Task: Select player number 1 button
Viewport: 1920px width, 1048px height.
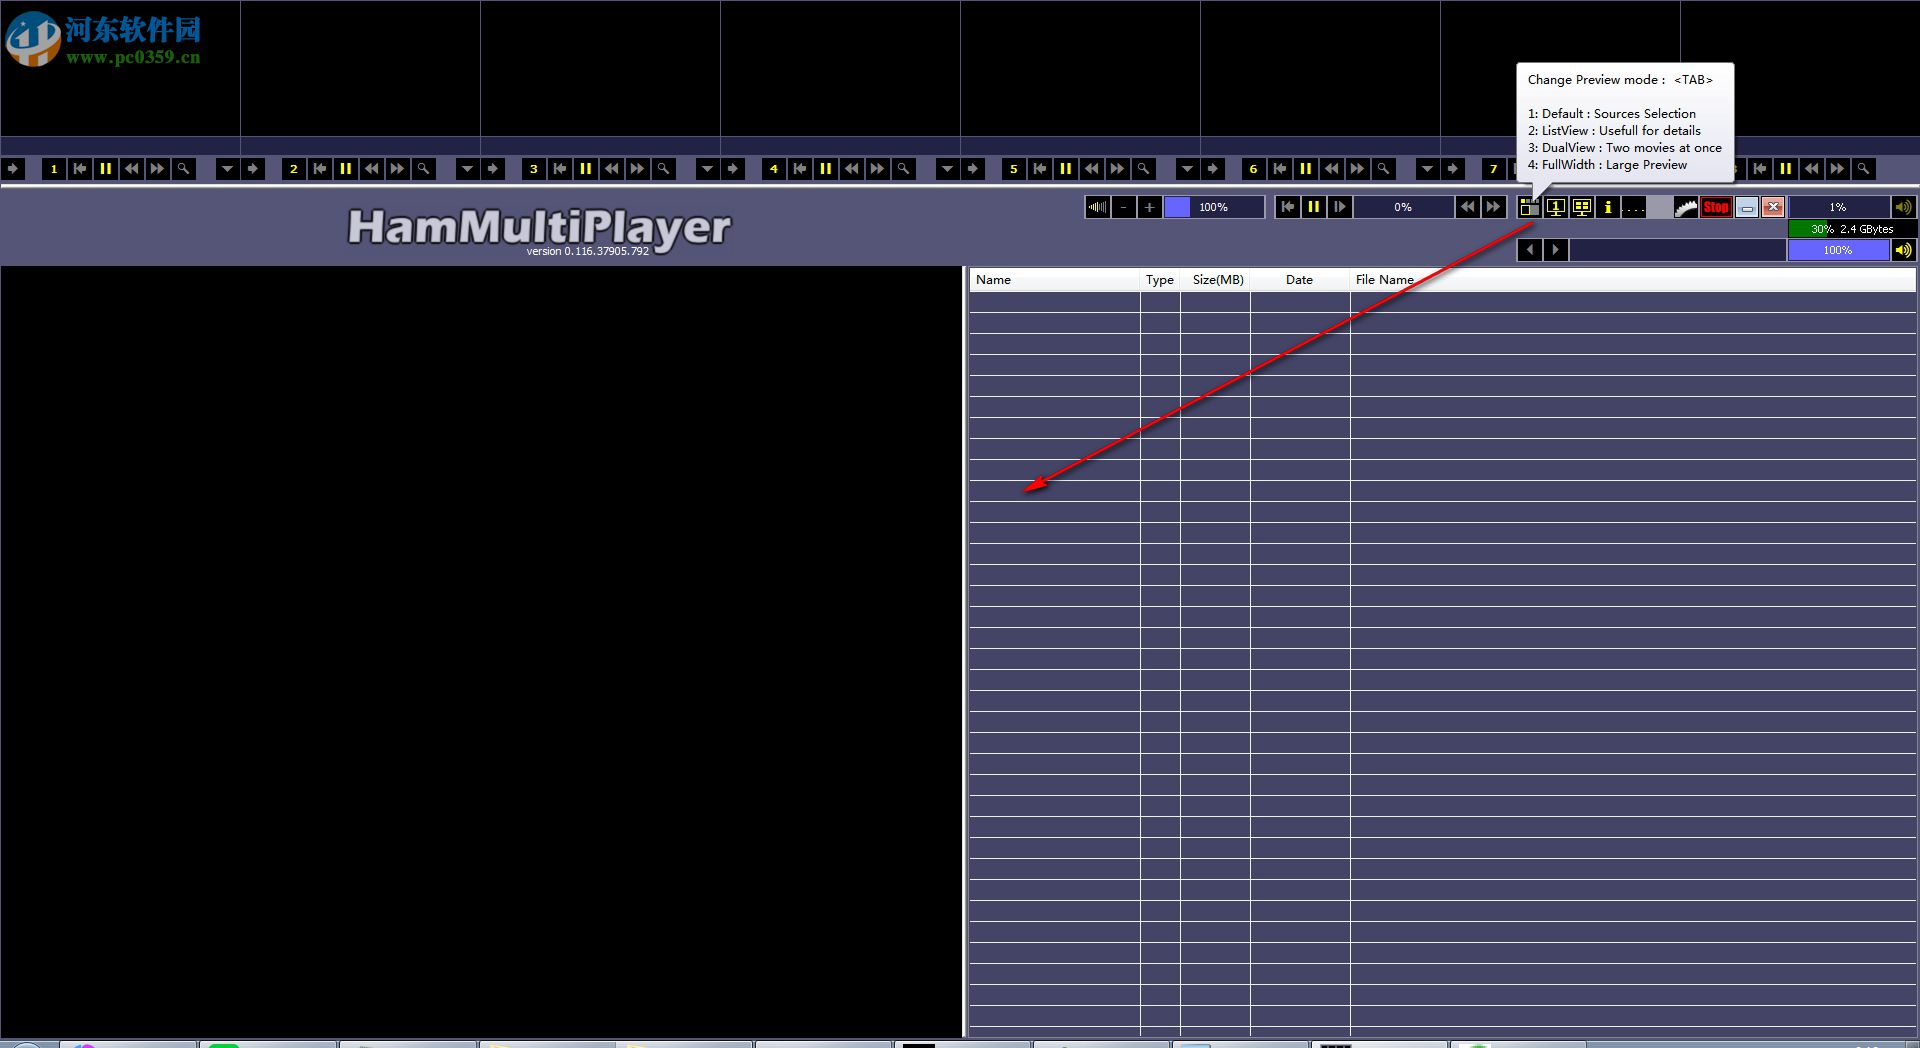Action: [x=54, y=169]
